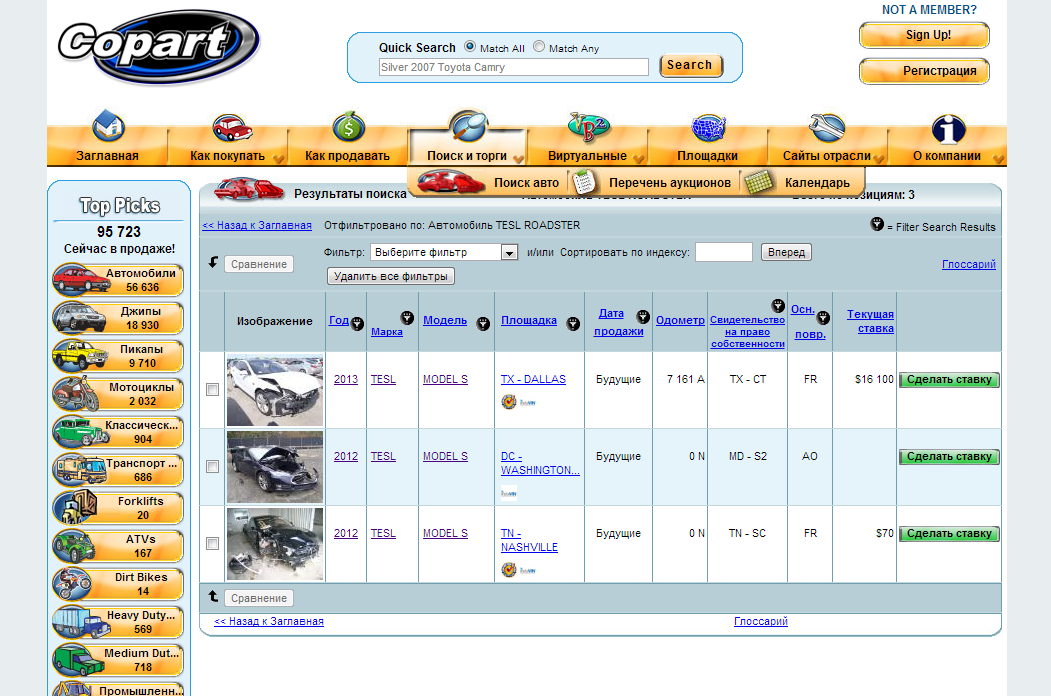This screenshot has width=1051, height=696.
Task: Click the USA map icon above Площадки
Action: click(708, 127)
